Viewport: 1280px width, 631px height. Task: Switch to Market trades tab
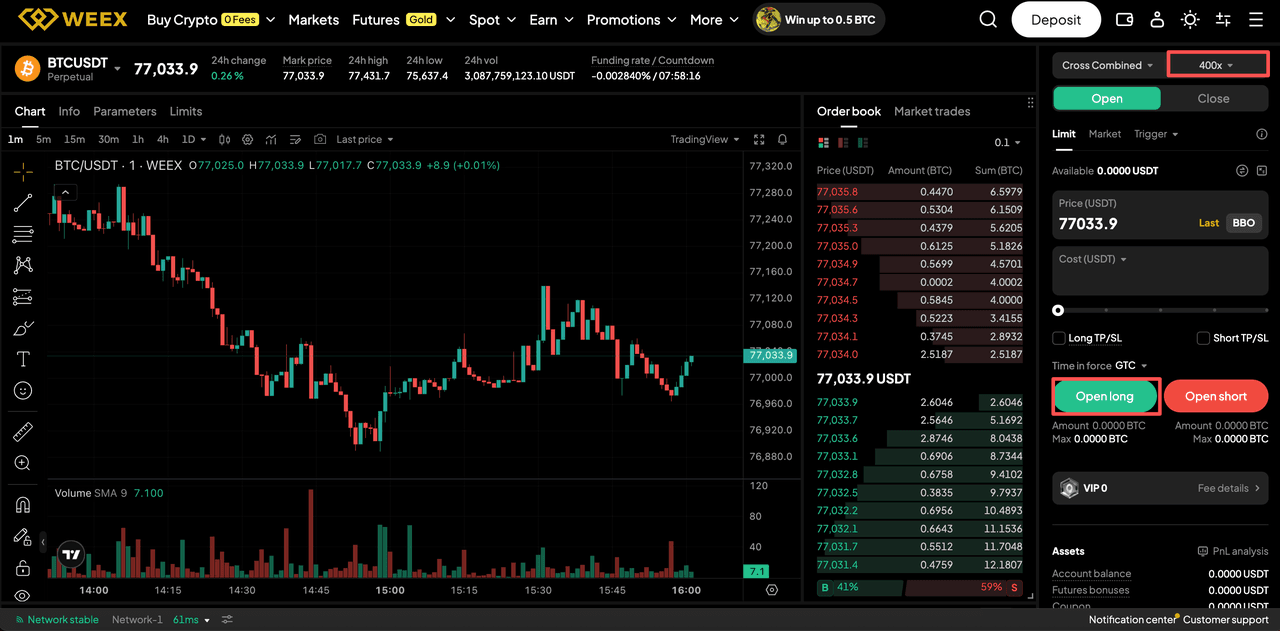pos(932,111)
